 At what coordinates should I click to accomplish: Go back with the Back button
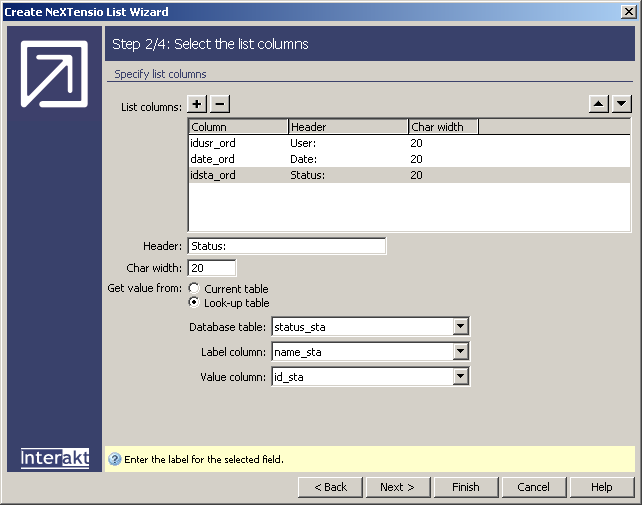330,487
